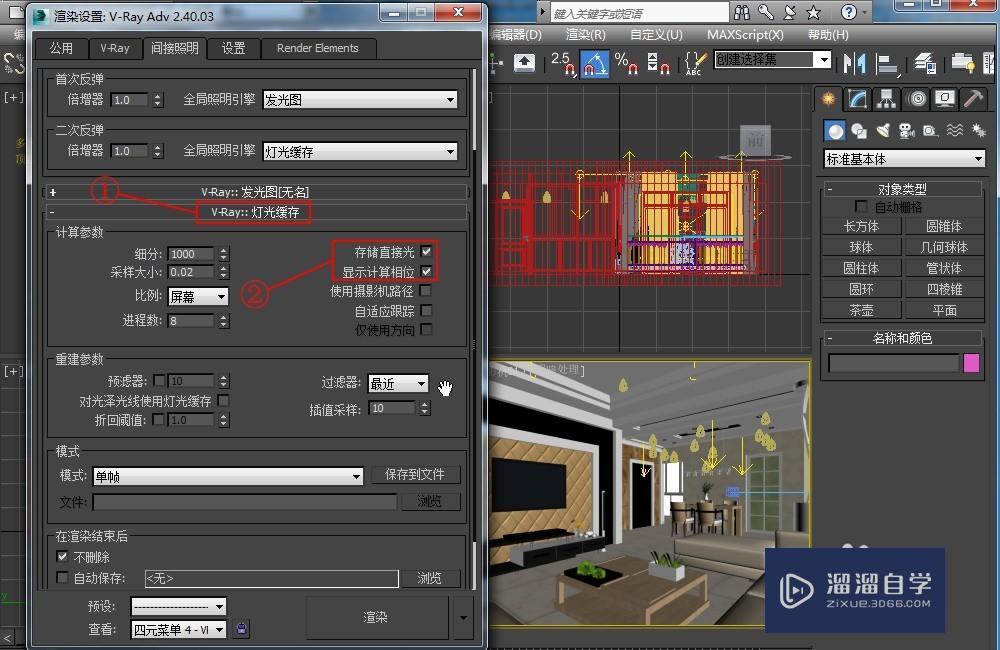The height and width of the screenshot is (650, 1000).
Task: Open the Lights creation icon
Action: pos(883,129)
